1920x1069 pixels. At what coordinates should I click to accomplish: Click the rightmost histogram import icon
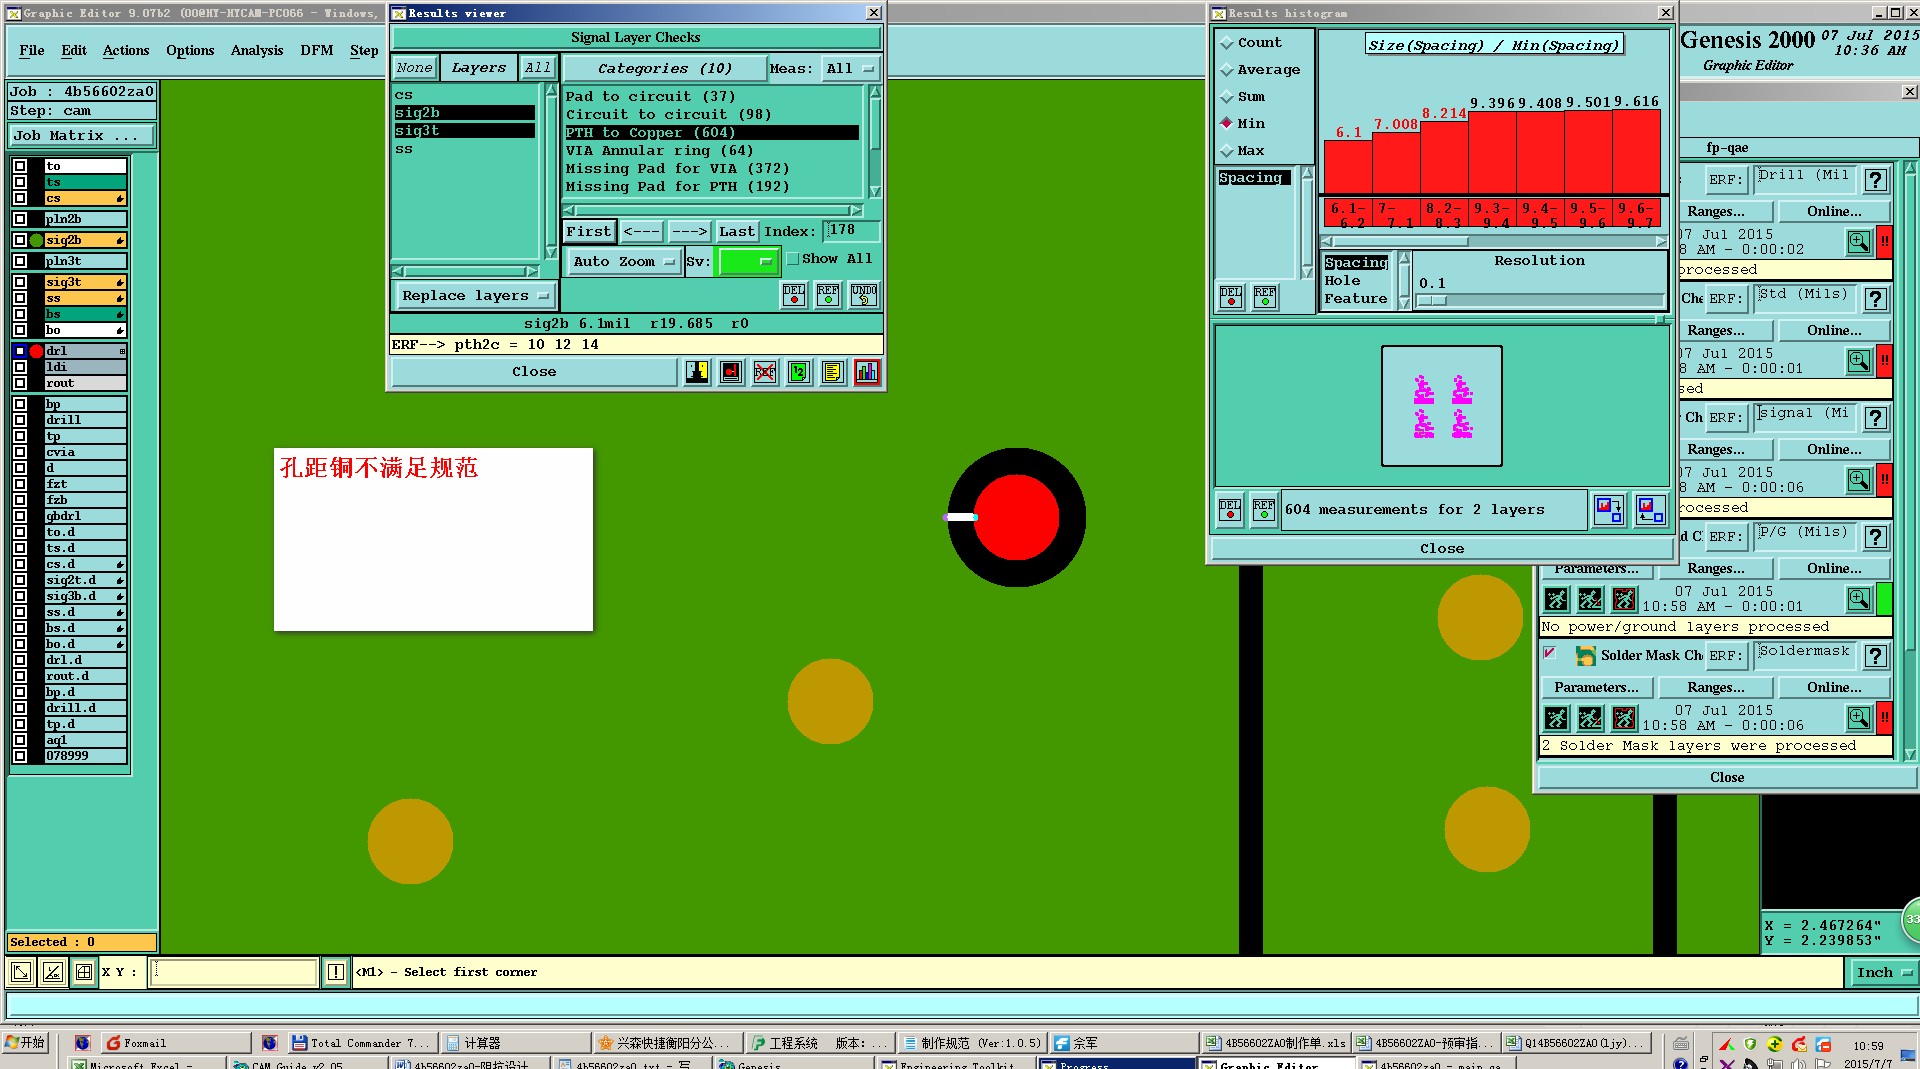click(1650, 510)
